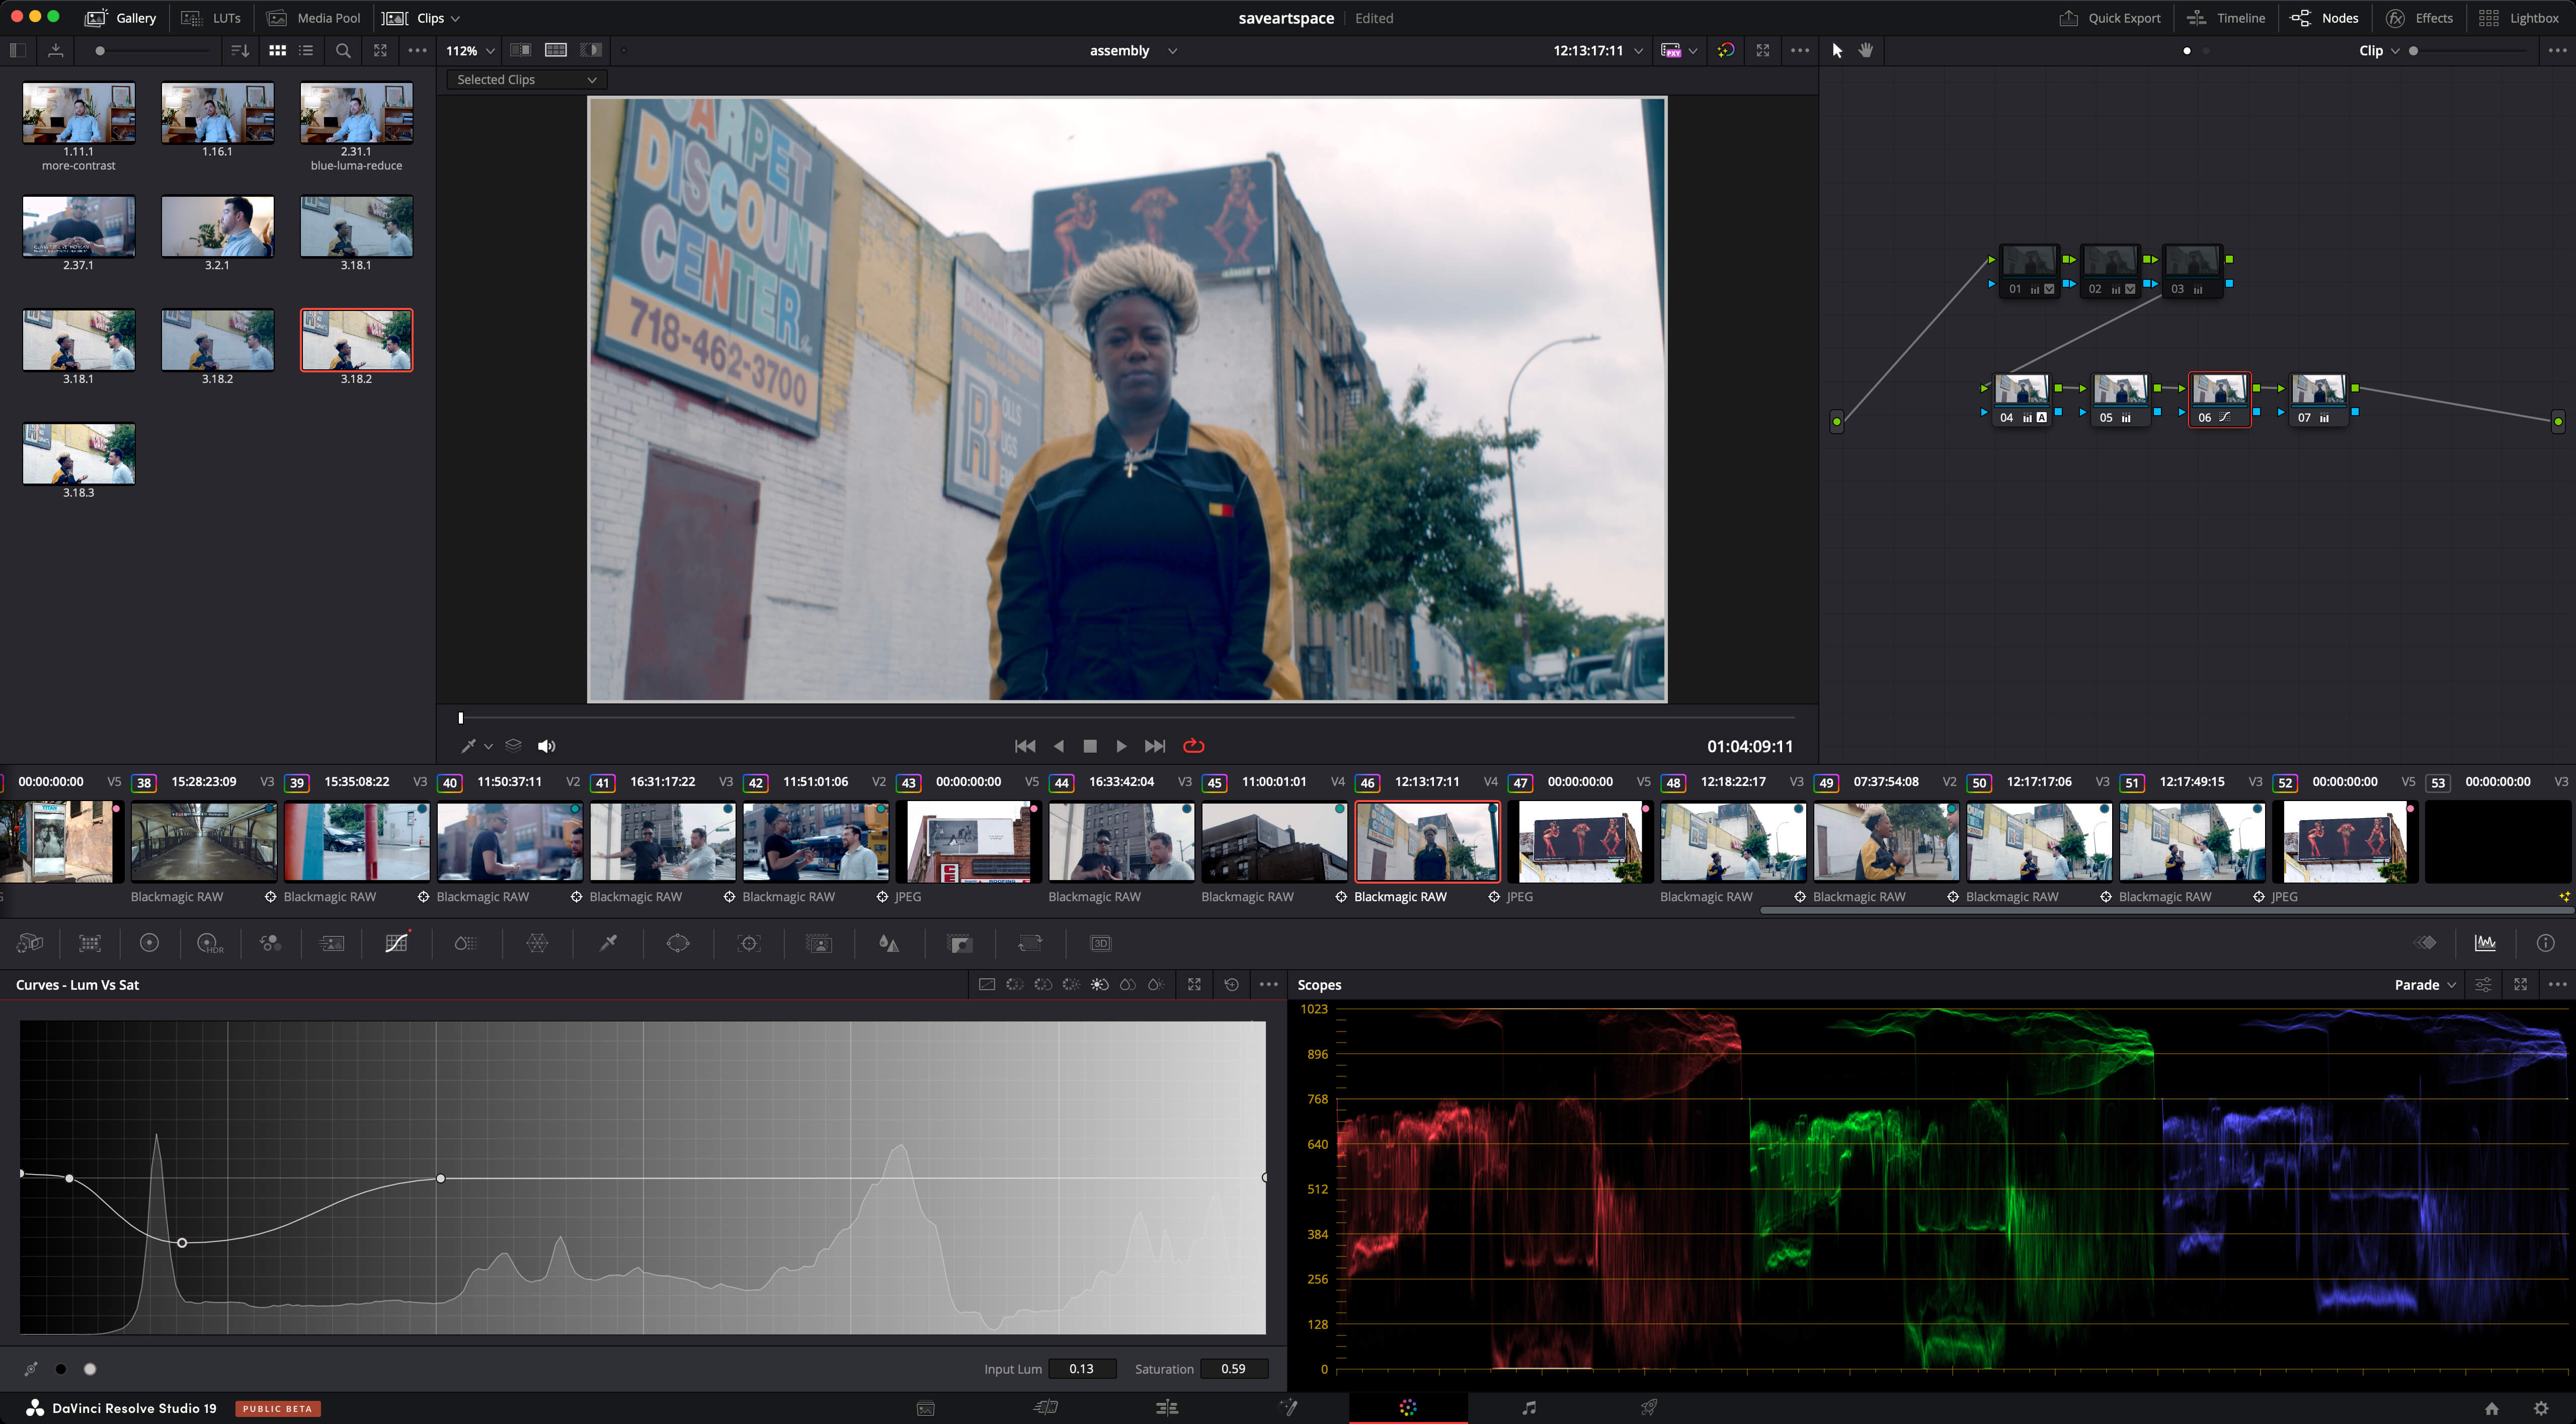The image size is (2576, 1424).
Task: Change the Parade scope type dropdown
Action: tap(2425, 985)
